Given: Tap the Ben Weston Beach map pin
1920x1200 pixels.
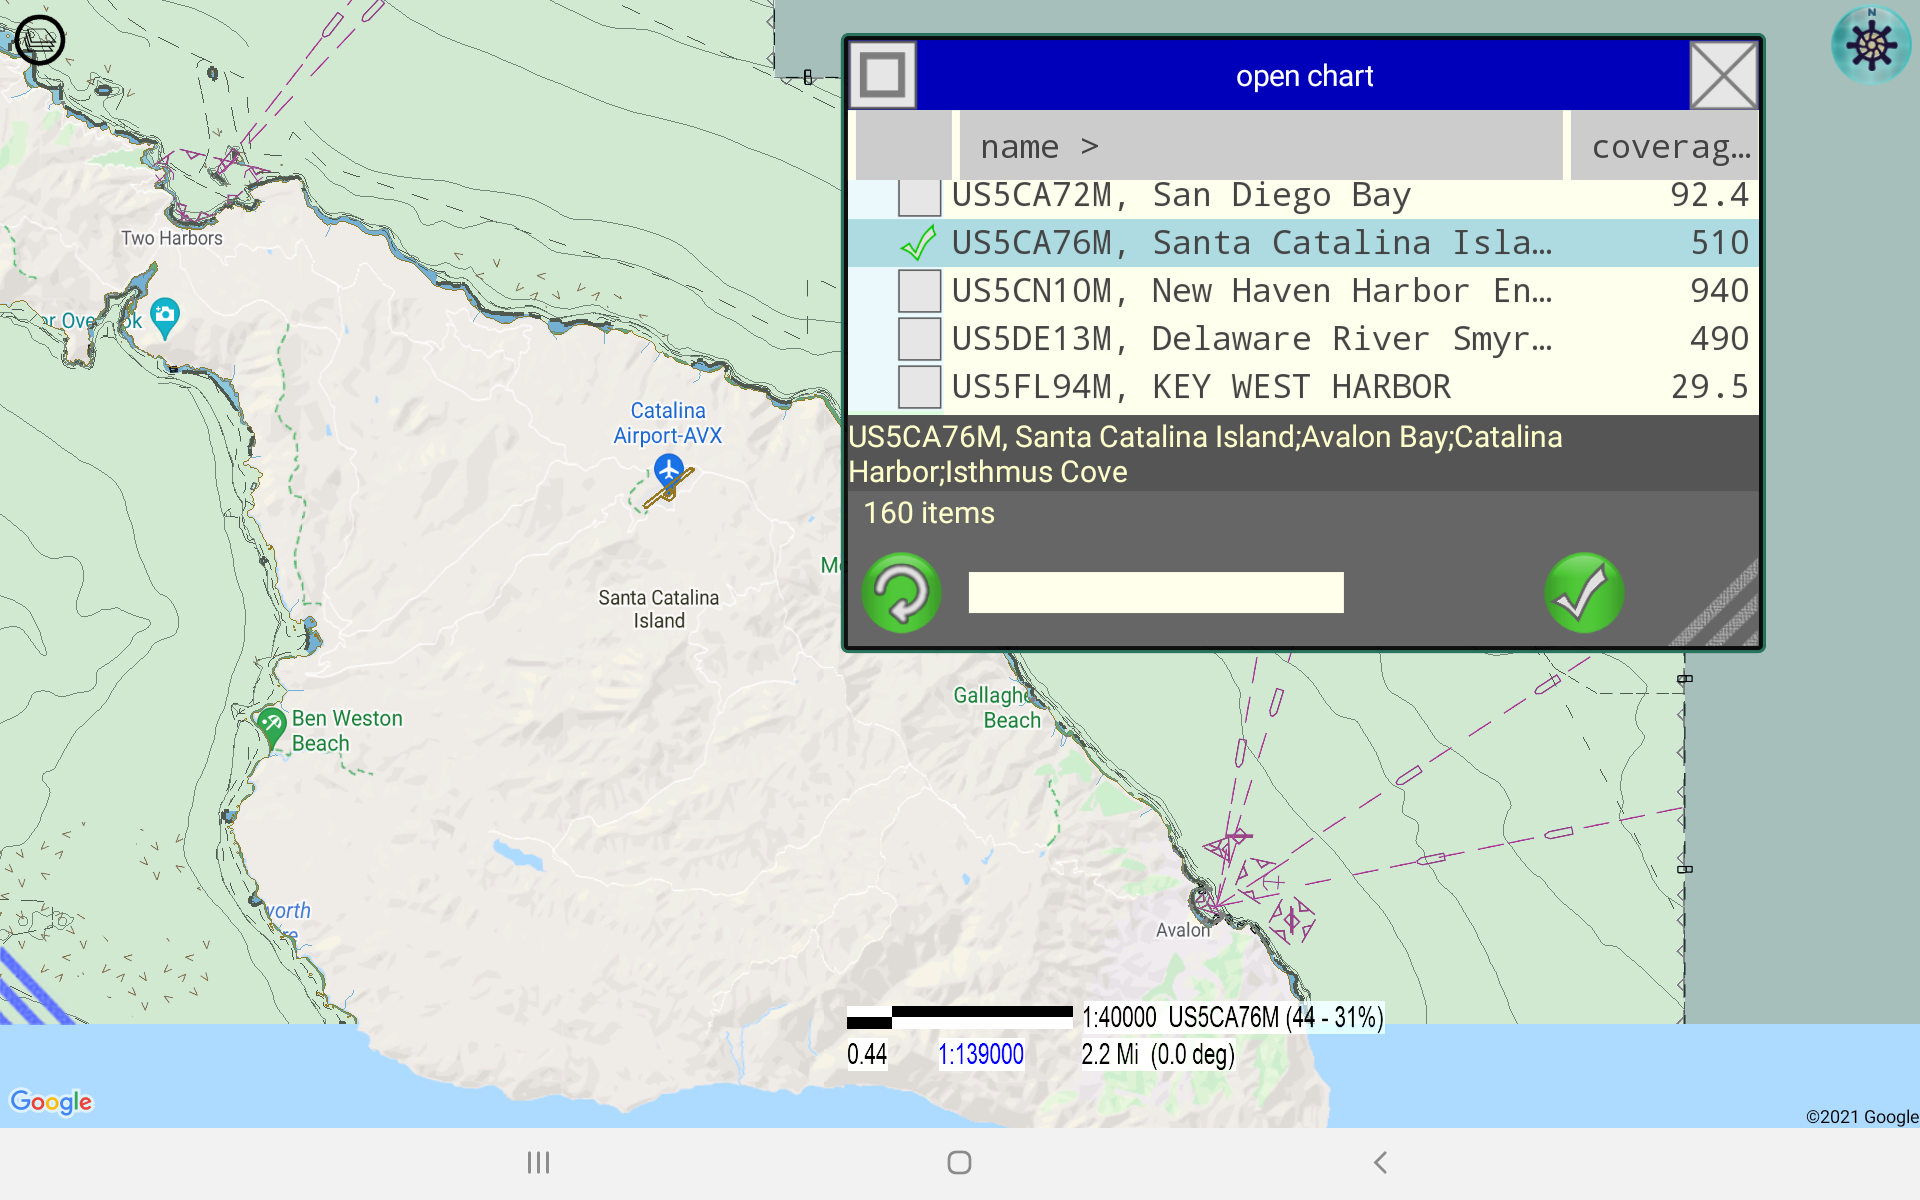Looking at the screenshot, I should click(271, 727).
